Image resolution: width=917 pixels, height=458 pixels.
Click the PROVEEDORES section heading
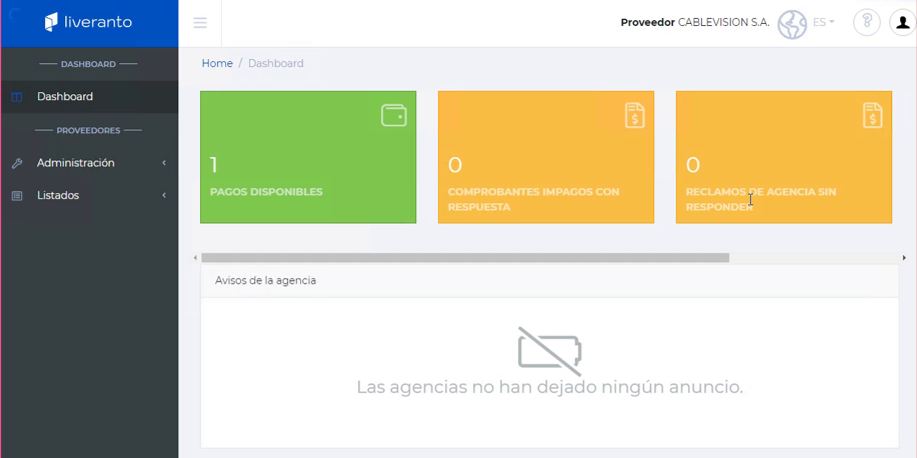88,130
